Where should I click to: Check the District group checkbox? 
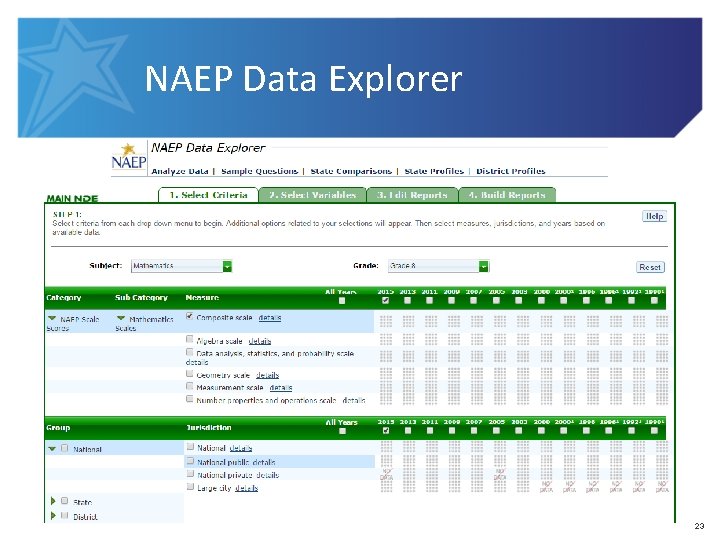[65, 516]
